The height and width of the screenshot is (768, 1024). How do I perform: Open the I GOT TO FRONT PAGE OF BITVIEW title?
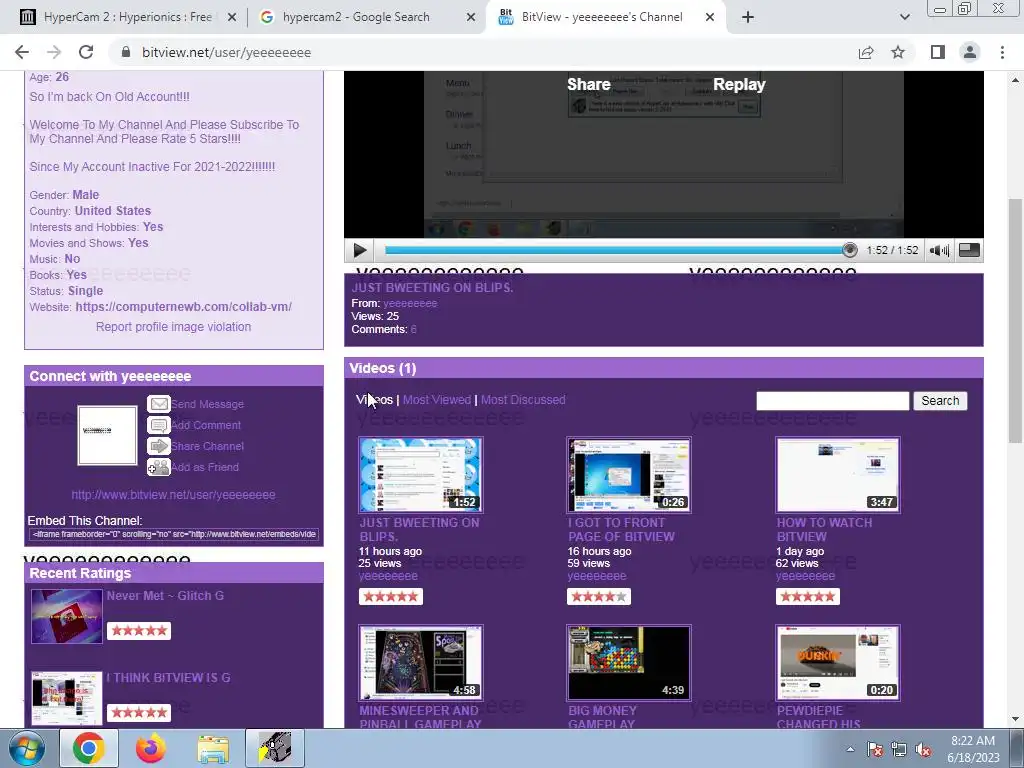click(621, 530)
